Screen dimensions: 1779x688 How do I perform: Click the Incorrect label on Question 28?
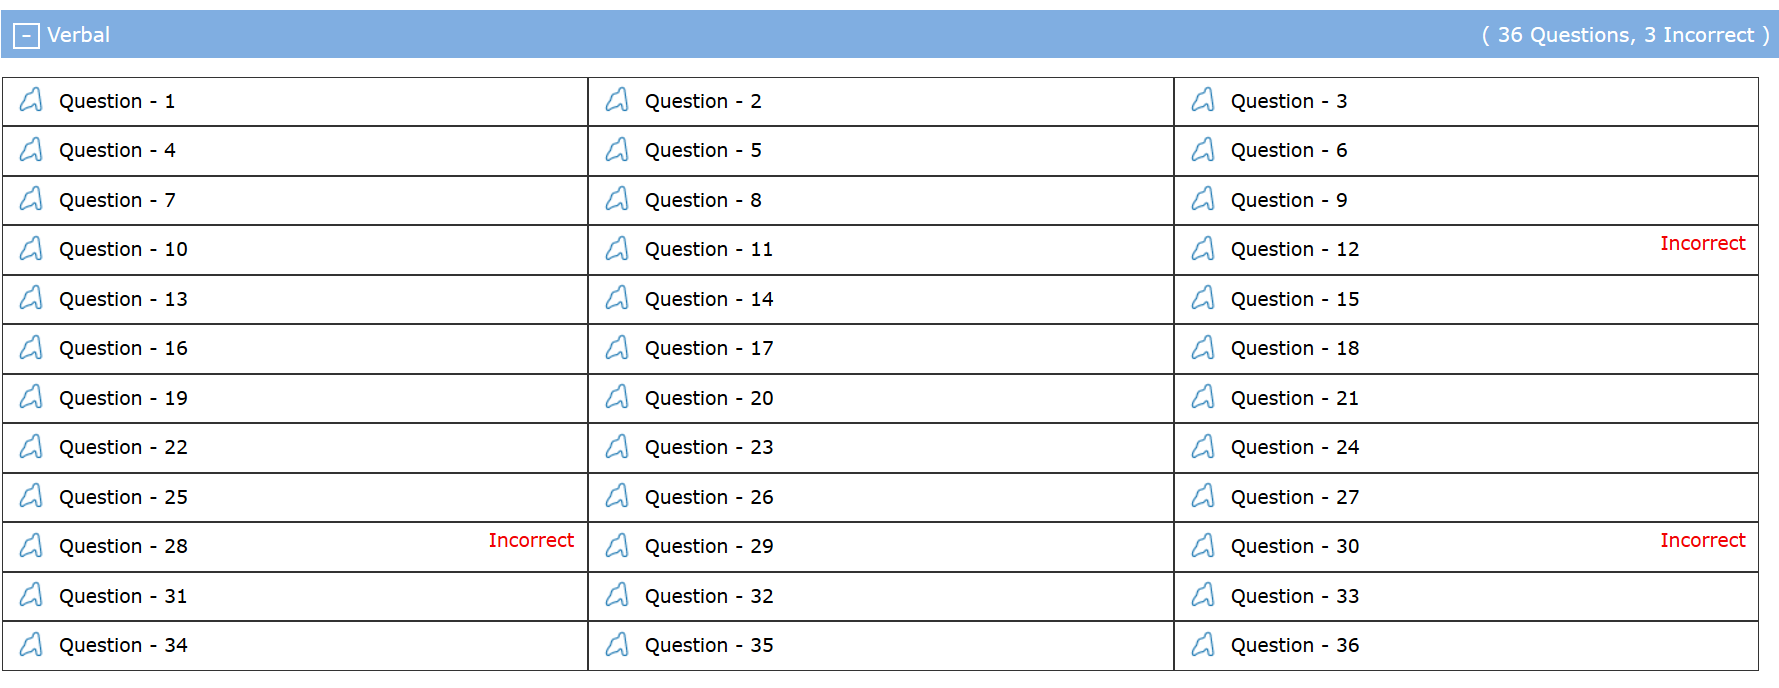coord(531,540)
